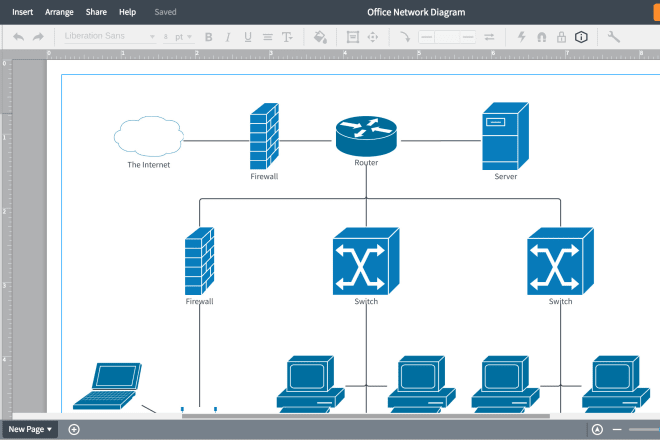Select the Router shape on canvas
Screen dimensions: 660x440
(x=366, y=134)
